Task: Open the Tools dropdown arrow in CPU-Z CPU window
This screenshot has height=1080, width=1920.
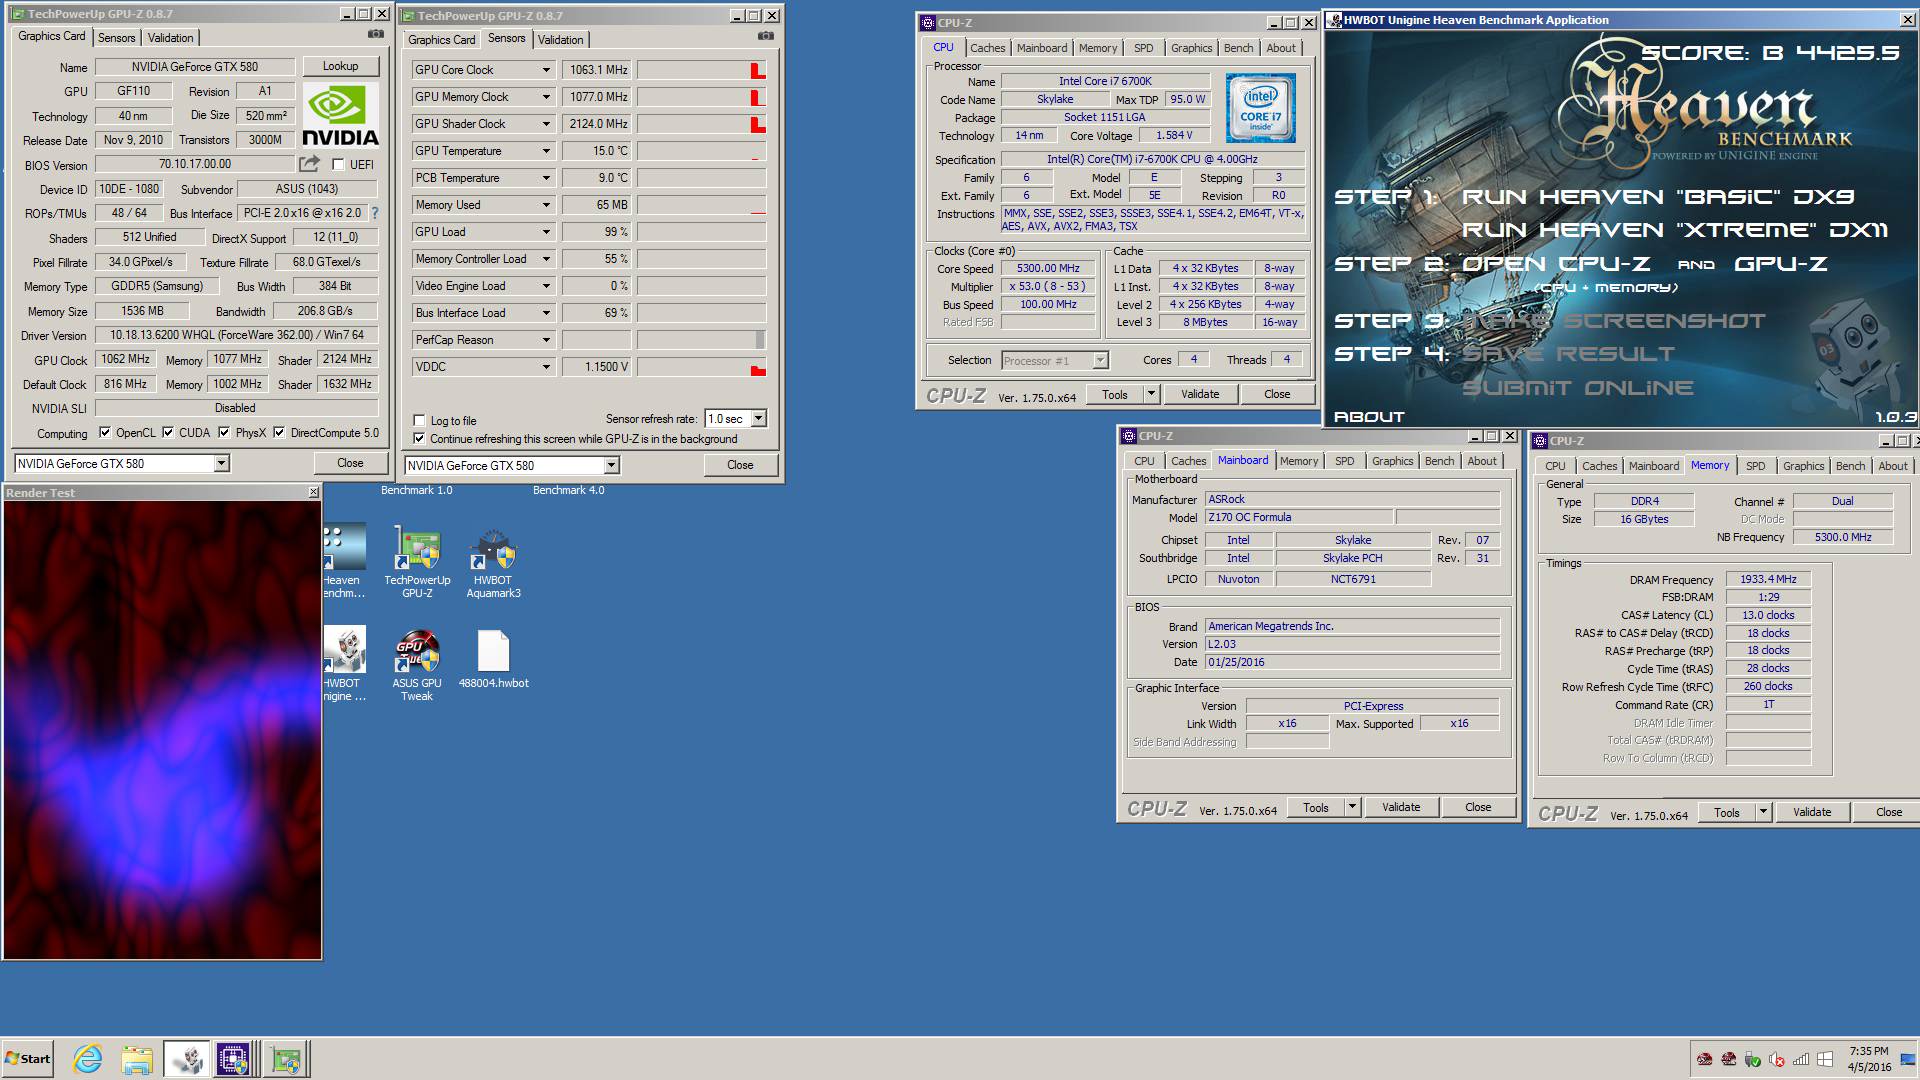Action: (x=1151, y=394)
